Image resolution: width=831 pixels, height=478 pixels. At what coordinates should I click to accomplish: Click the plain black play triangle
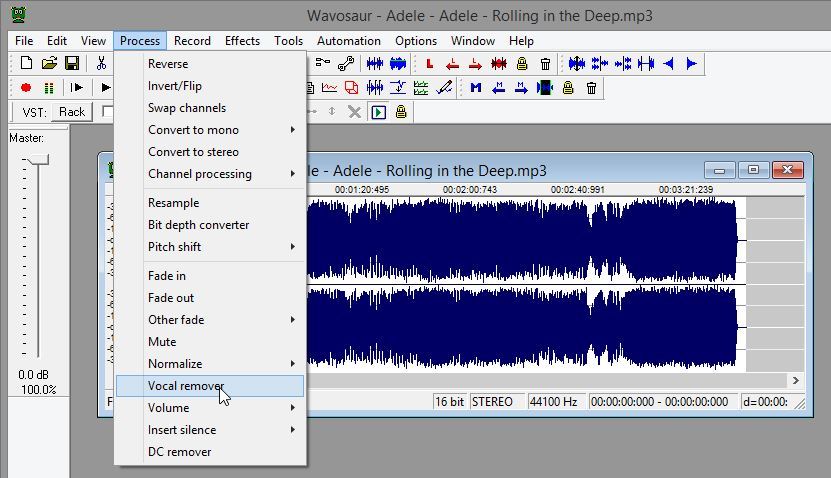[106, 87]
